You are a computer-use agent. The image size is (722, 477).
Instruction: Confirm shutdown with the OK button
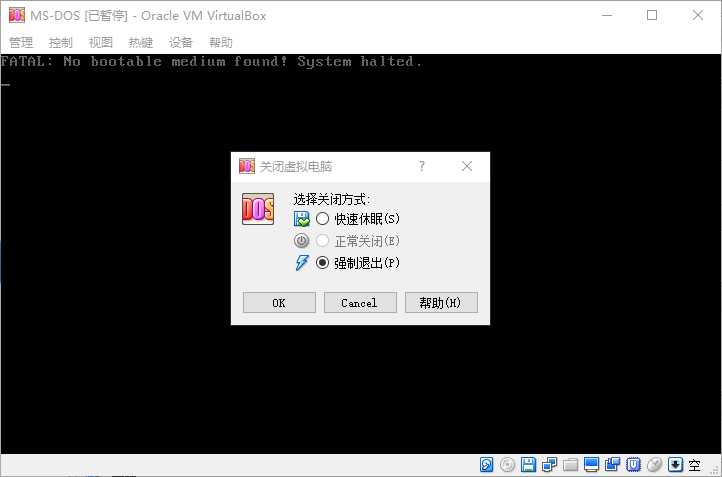point(279,302)
